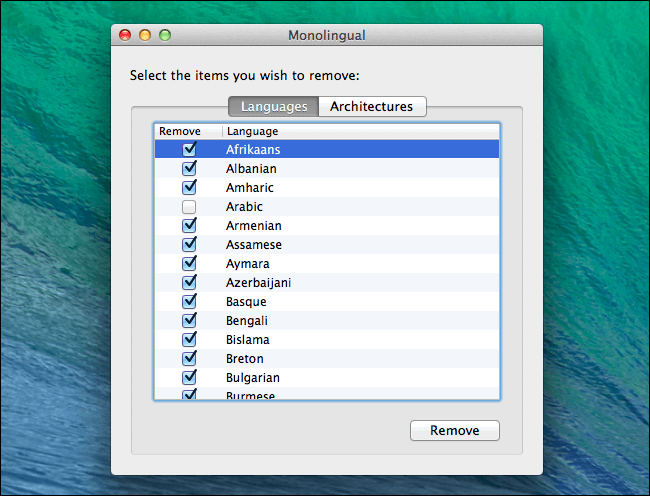
Task: Toggle the Basque remove checkbox
Action: [x=189, y=302]
